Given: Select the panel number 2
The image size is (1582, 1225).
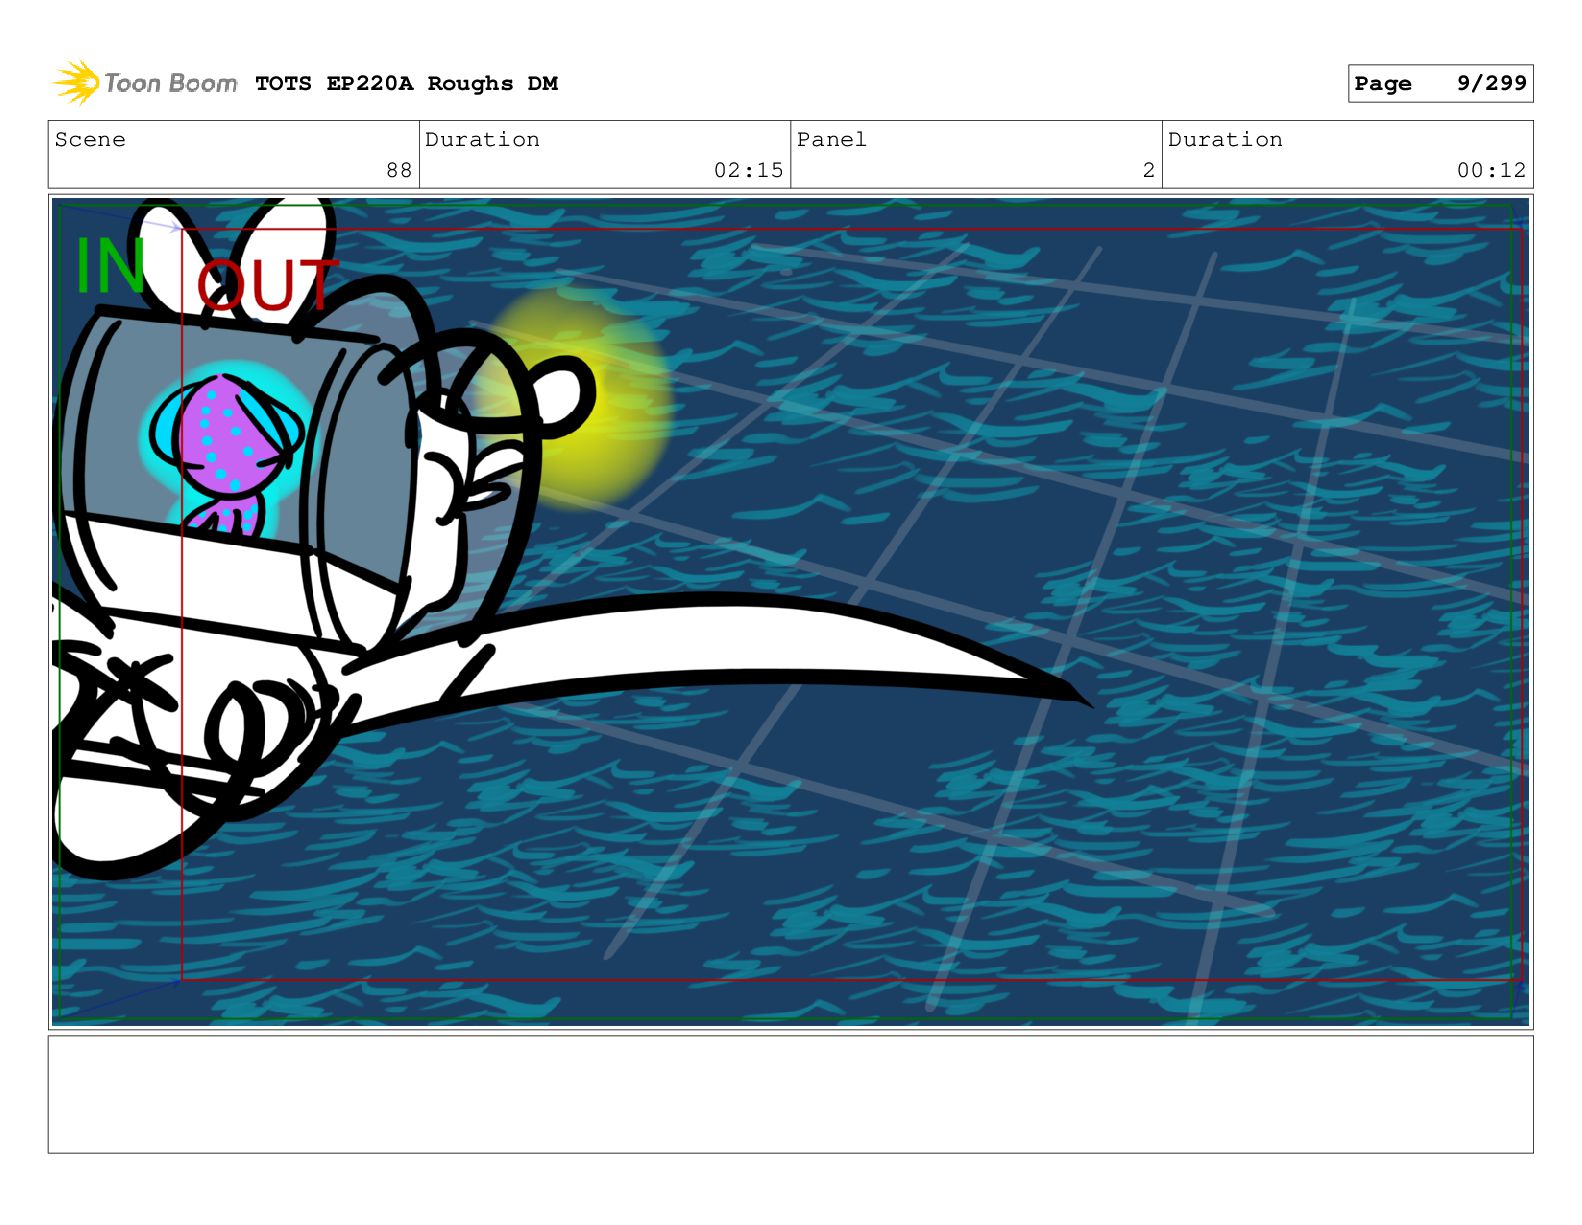Looking at the screenshot, I should pos(1149,170).
